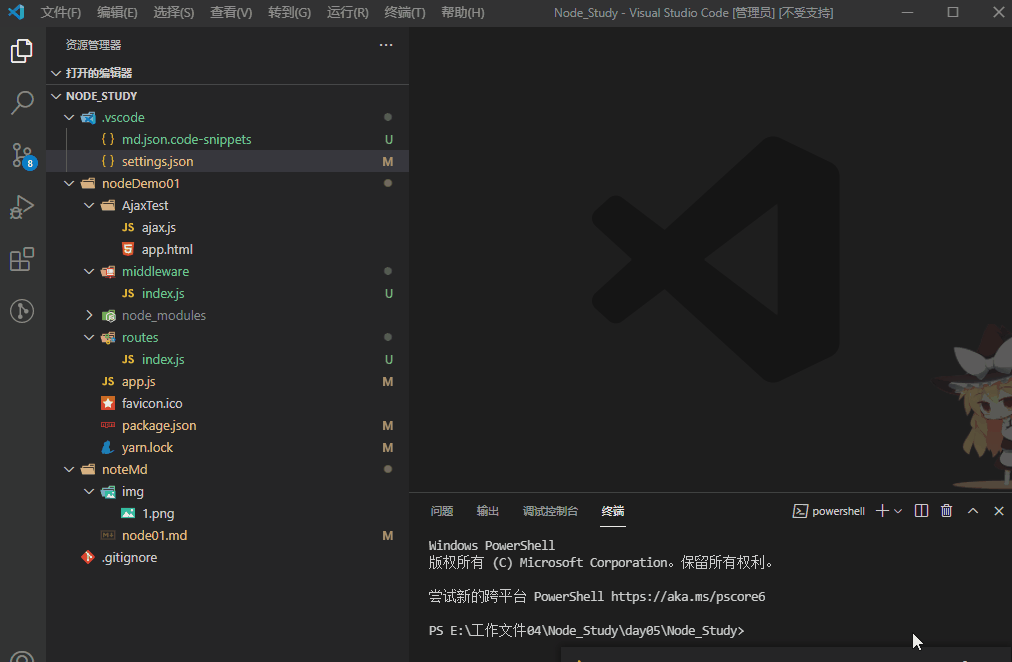This screenshot has width=1012, height=662.
Task: Switch to the 调试控制台 panel tab
Action: (x=550, y=511)
